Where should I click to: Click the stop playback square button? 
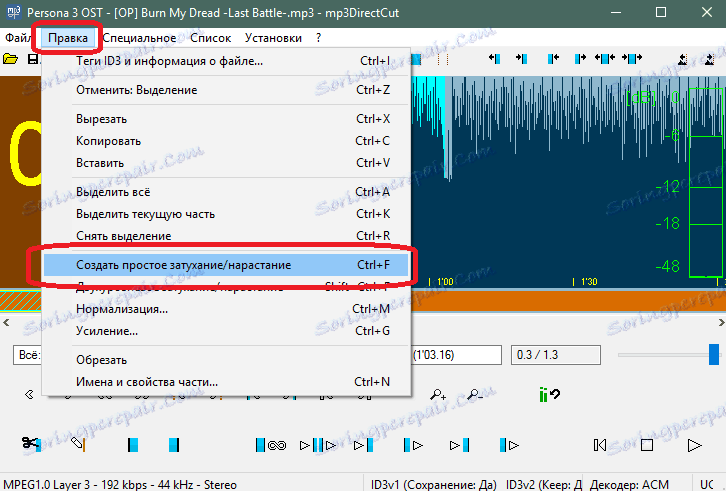point(647,445)
